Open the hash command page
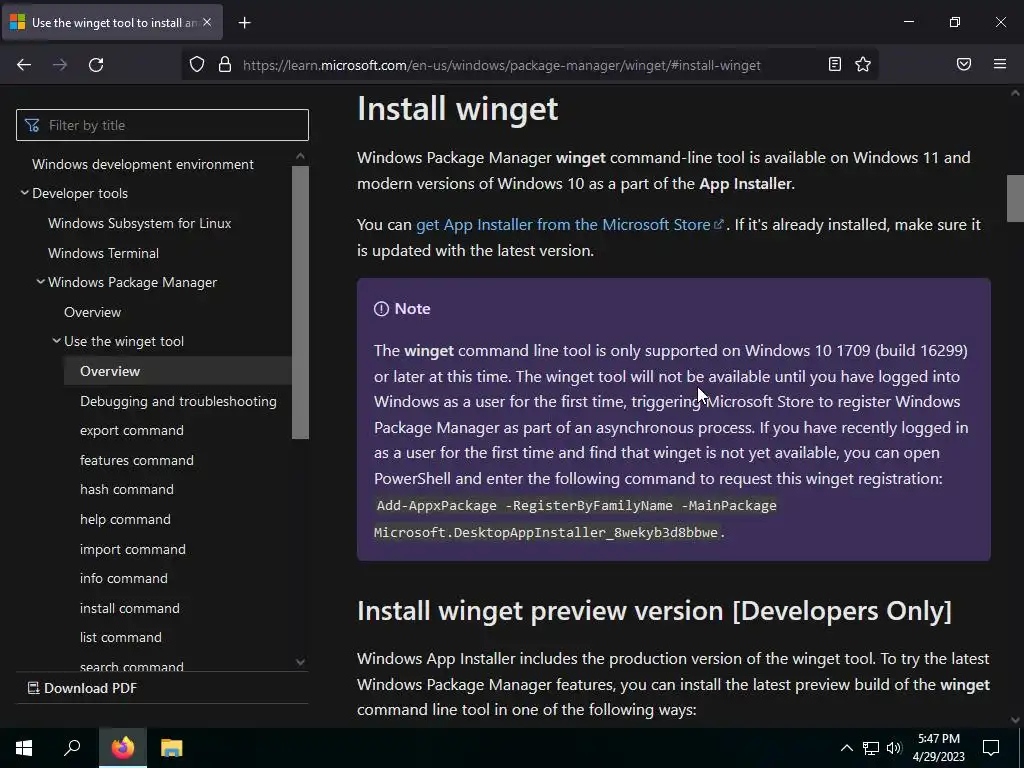 [127, 489]
